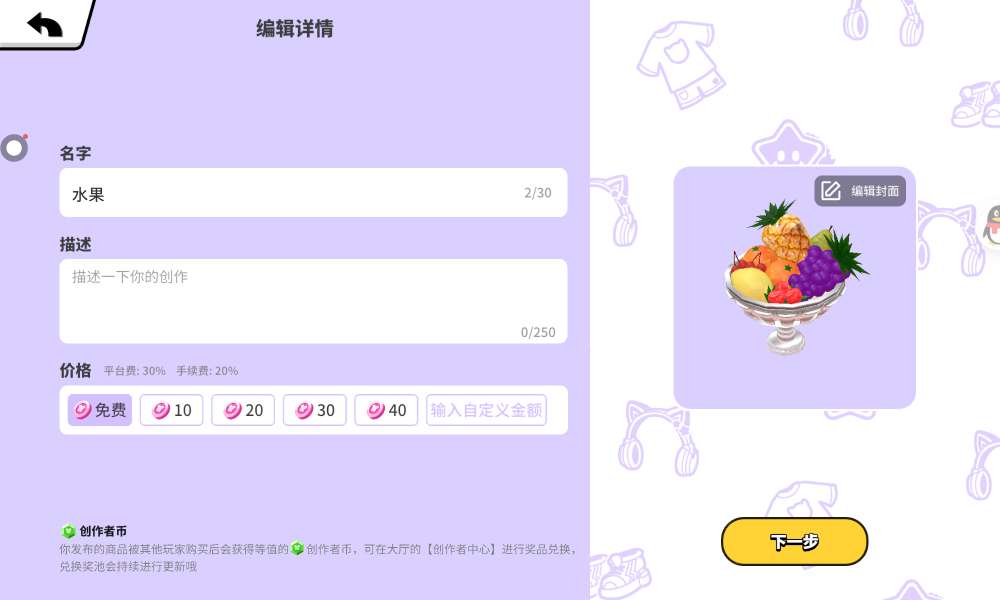Click the pink coin icon on 免费

(83, 410)
